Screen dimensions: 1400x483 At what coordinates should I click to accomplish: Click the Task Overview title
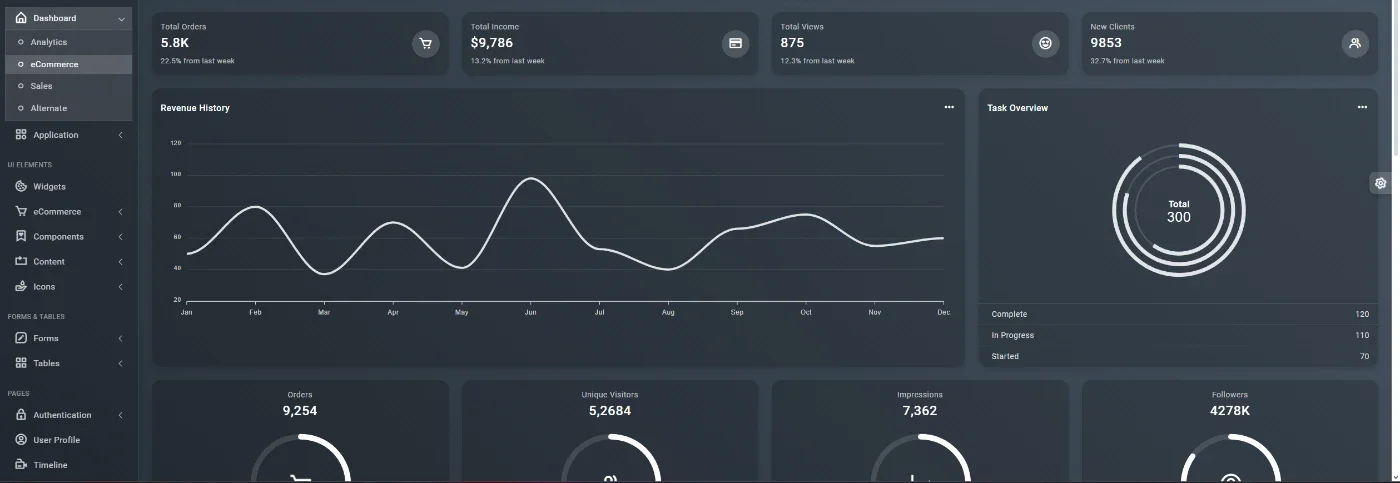pyautogui.click(x=1018, y=108)
